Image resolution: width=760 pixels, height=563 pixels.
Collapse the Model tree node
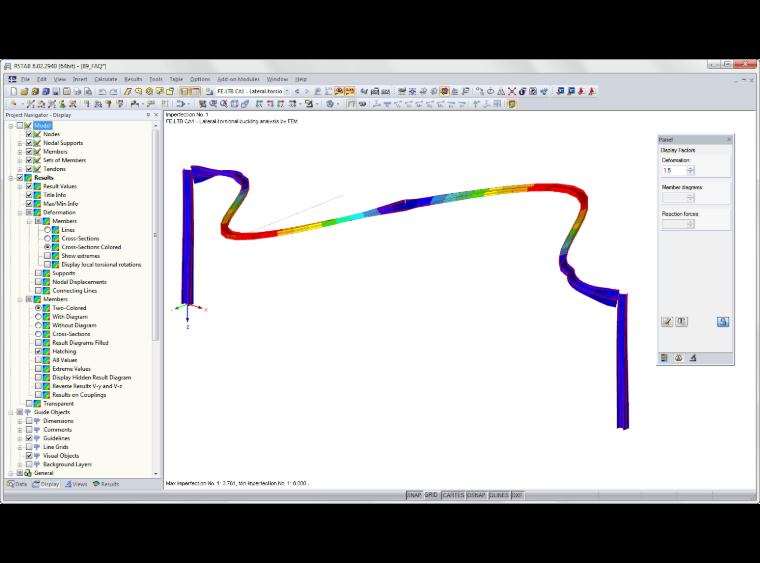coord(11,125)
